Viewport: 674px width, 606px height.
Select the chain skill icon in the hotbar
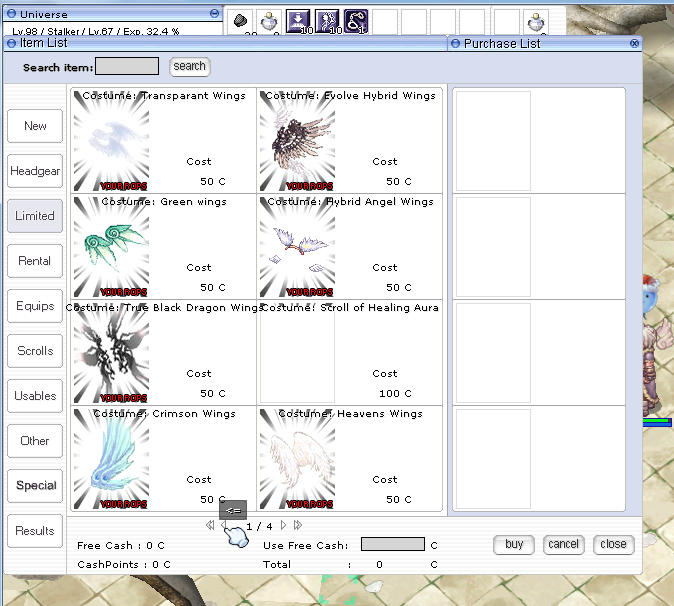pos(356,21)
